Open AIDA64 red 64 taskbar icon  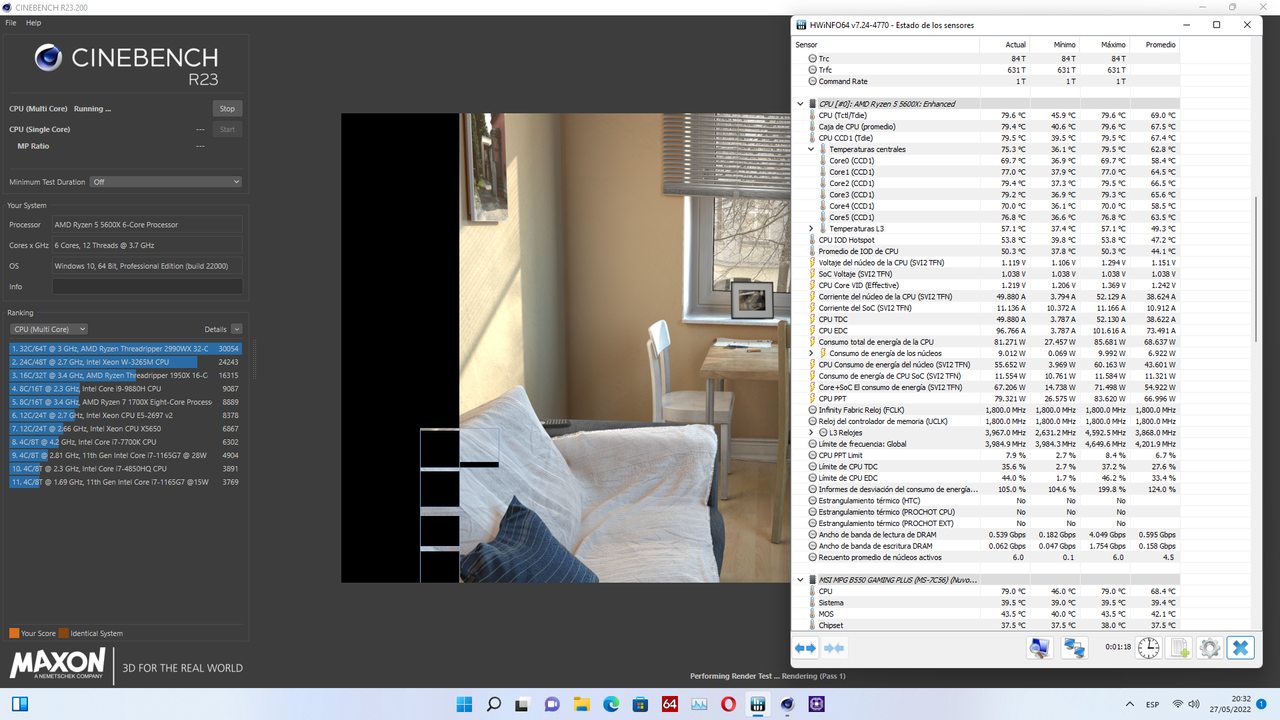click(670, 704)
